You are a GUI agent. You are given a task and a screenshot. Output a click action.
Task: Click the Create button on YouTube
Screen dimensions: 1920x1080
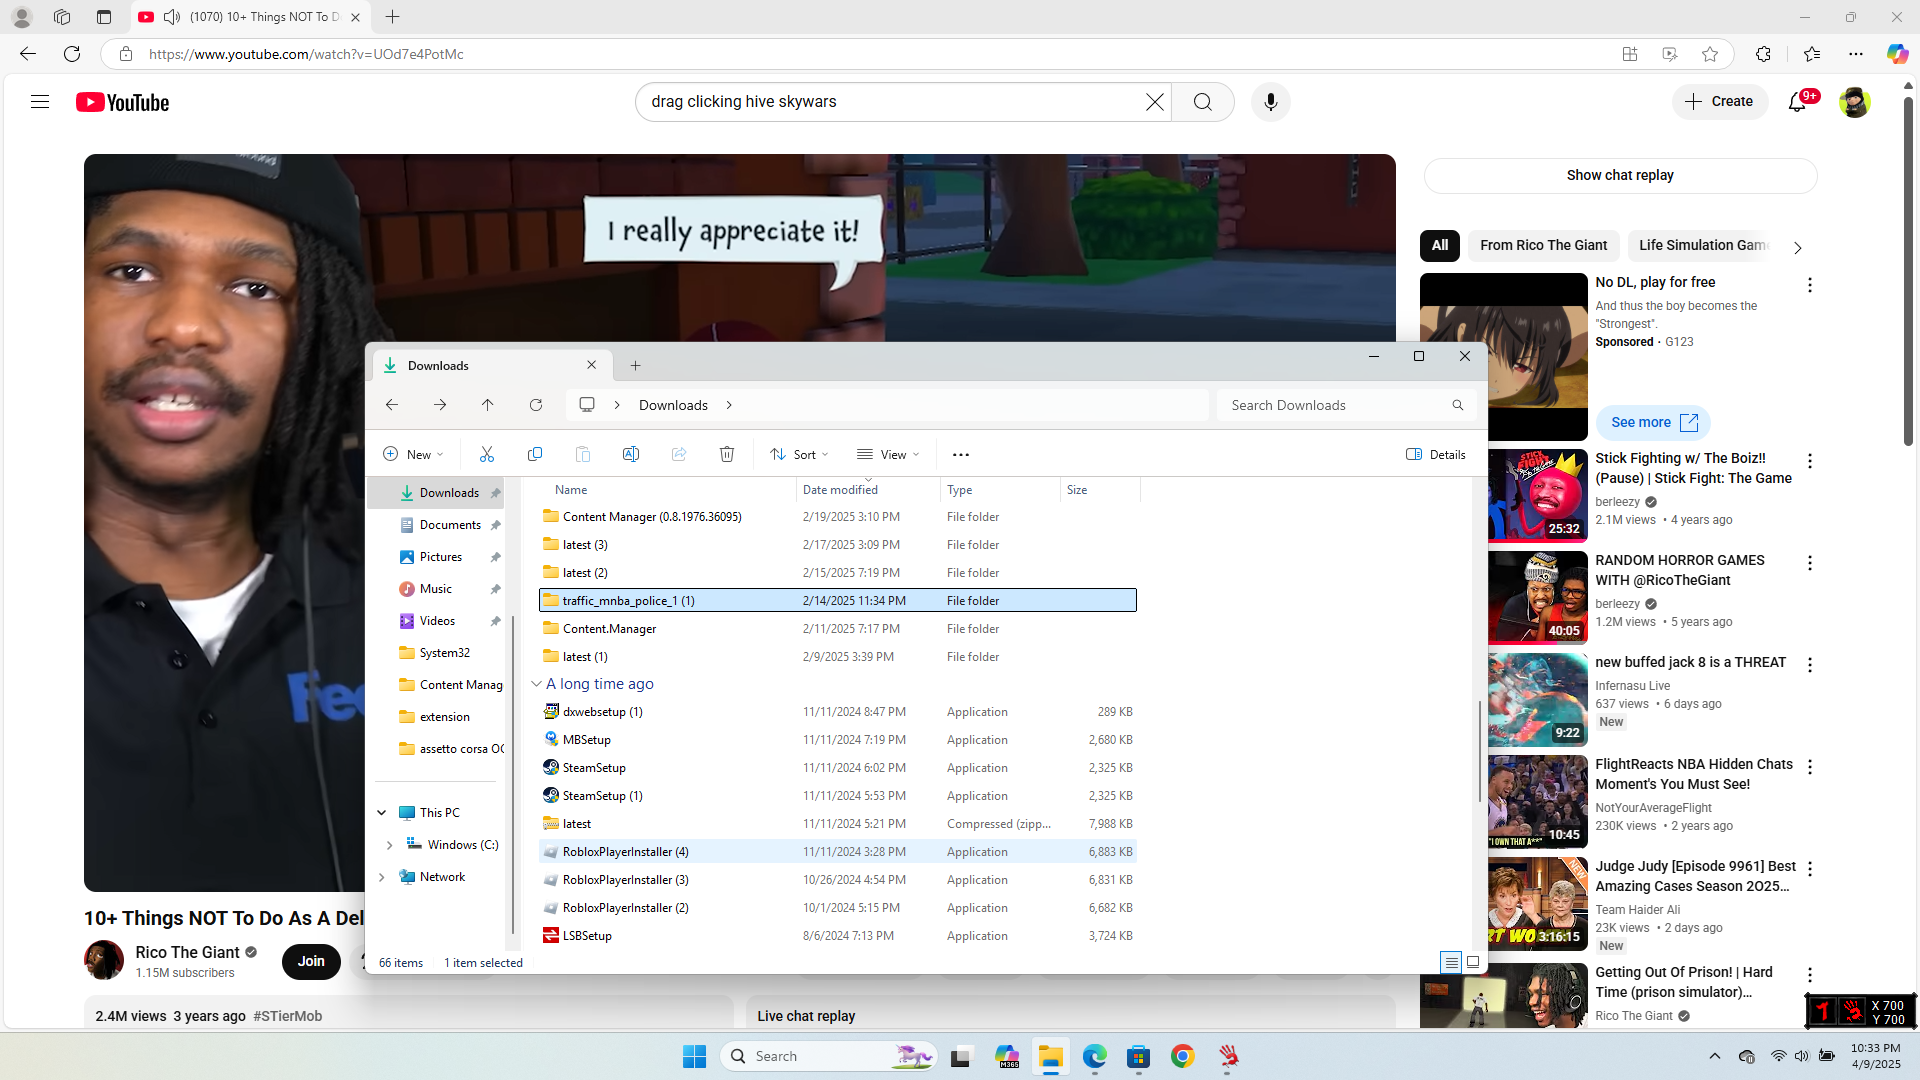point(1720,102)
